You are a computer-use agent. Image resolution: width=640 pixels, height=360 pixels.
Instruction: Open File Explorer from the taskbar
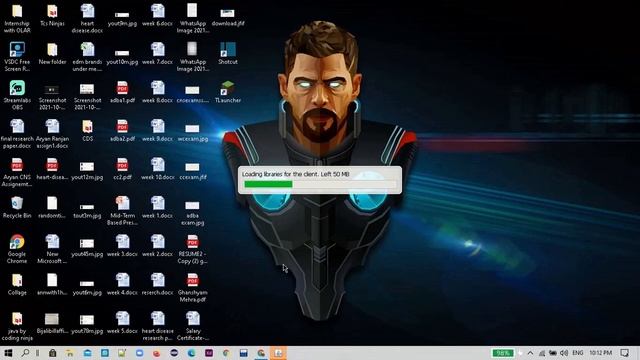click(70, 353)
